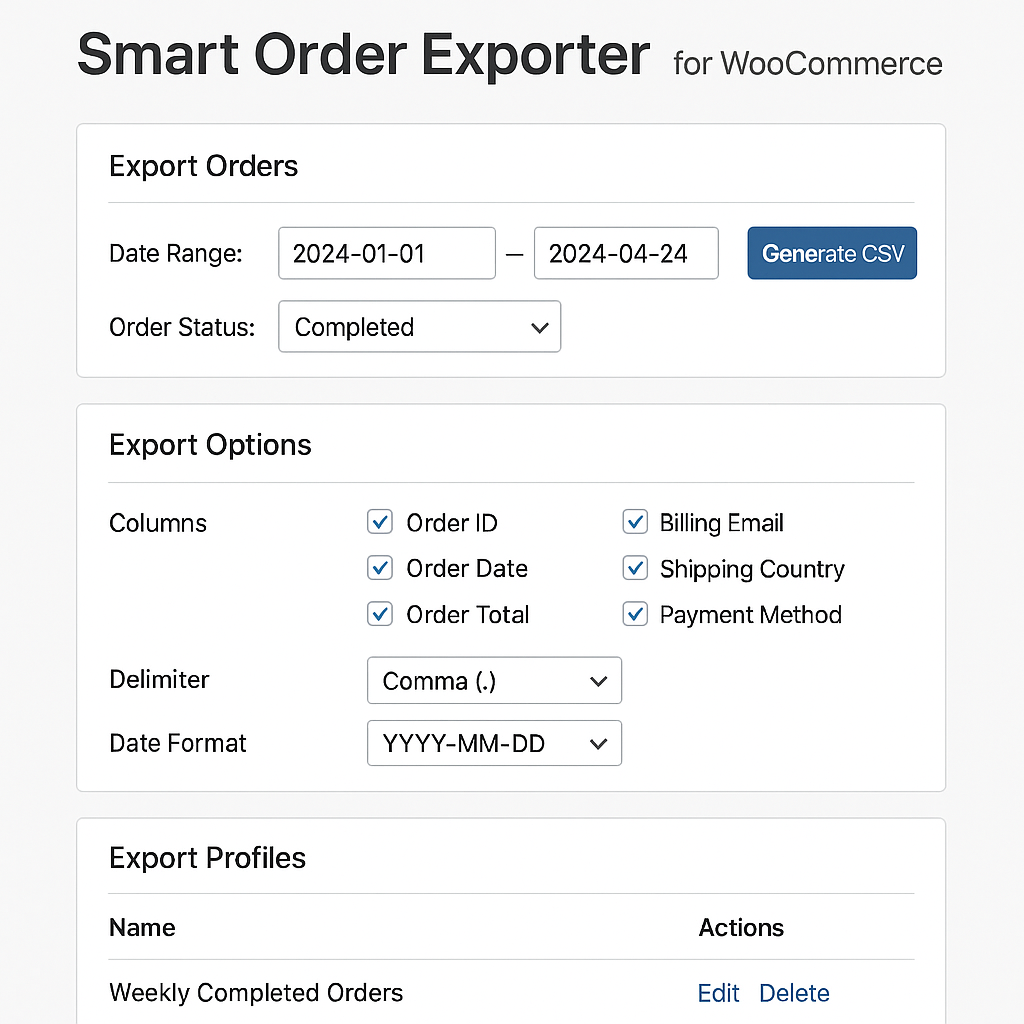Expand the Delimiter dropdown

pos(494,681)
